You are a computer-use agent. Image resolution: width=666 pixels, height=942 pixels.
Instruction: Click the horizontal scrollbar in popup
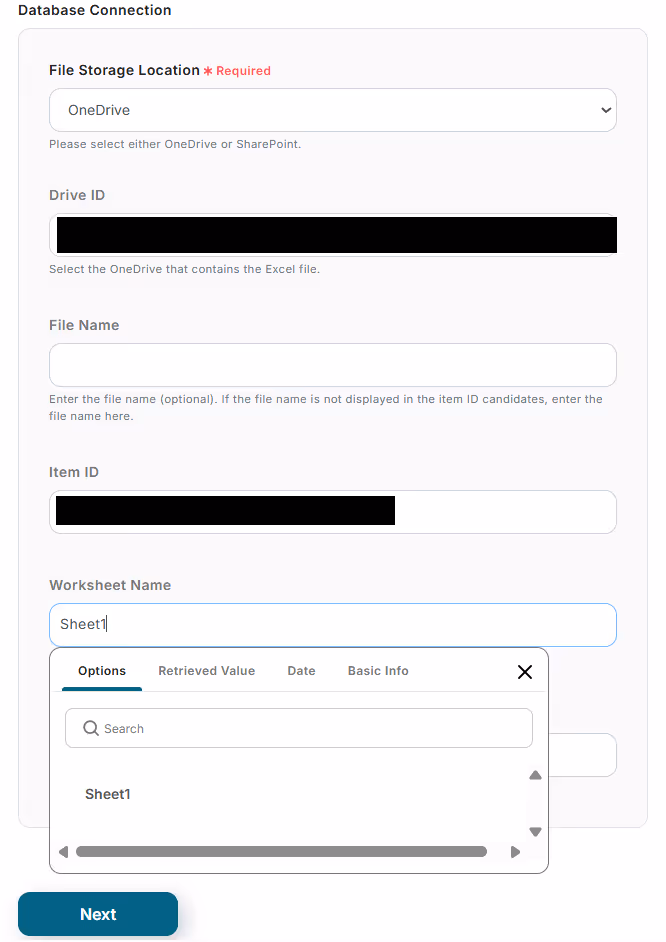[281, 852]
